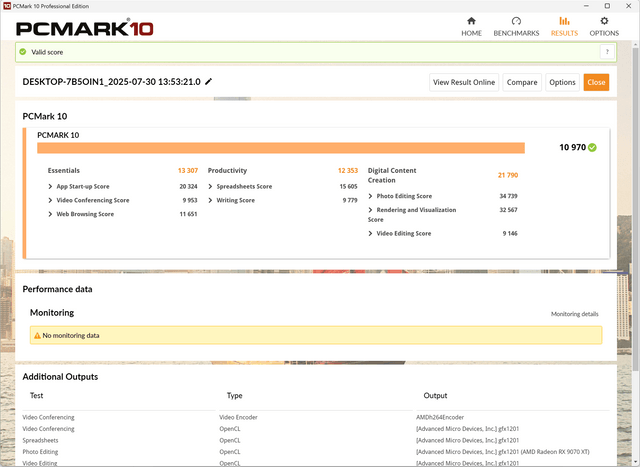Click Web Browsing value 11 651
Image resolution: width=640 pixels, height=467 pixels.
[x=188, y=214]
